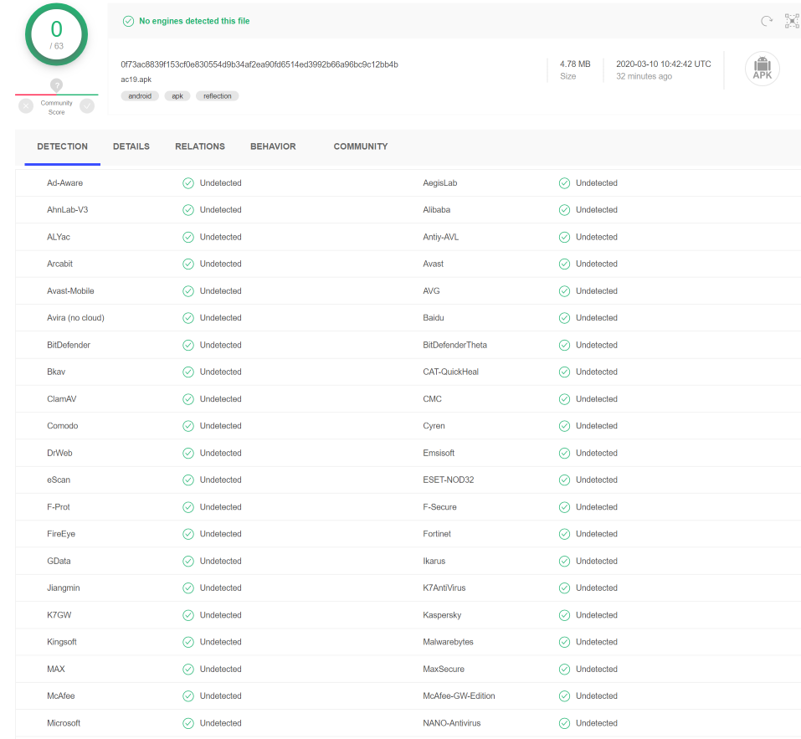Click the AVG undetected check icon
Screen dimensions: 801x739
pyautogui.click(x=564, y=291)
